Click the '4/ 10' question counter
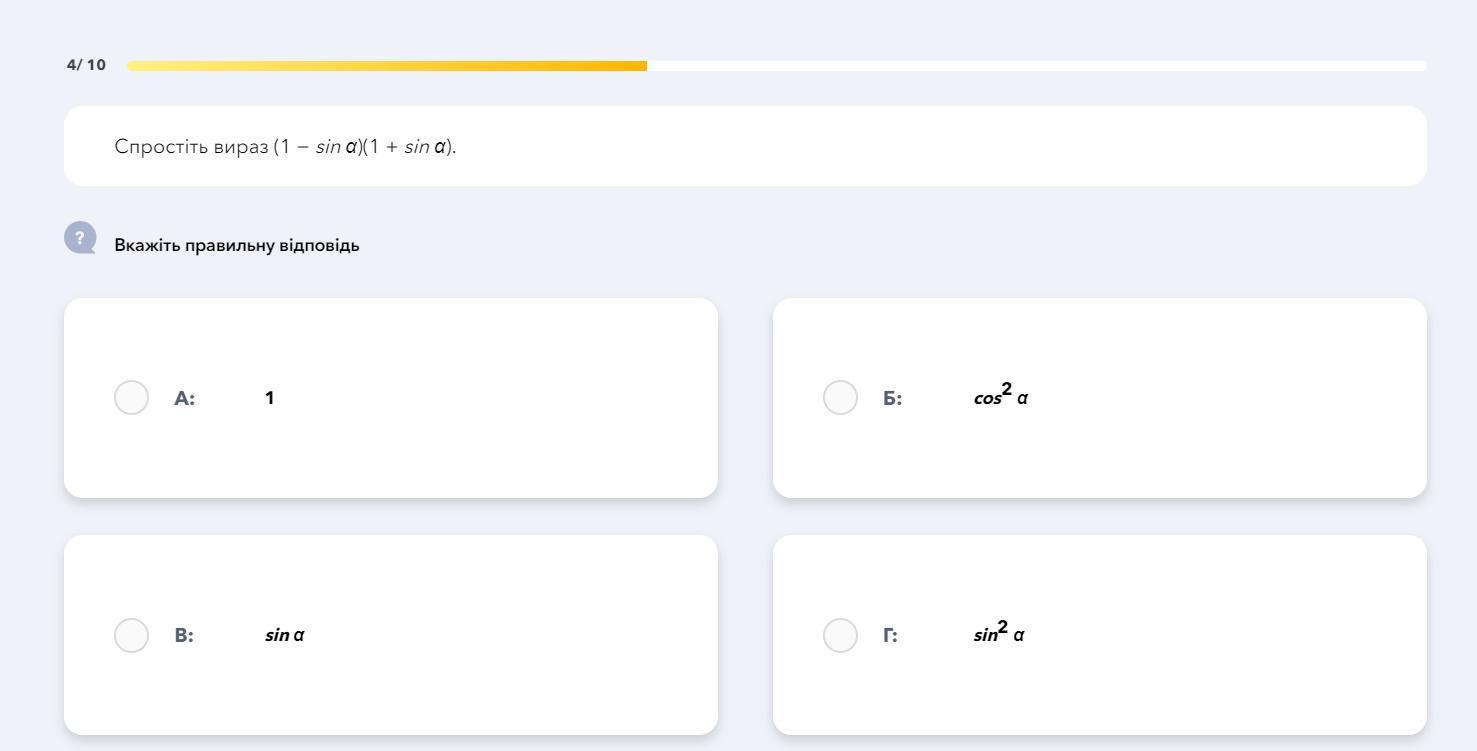Viewport: 1477px width, 751px height. pos(86,65)
